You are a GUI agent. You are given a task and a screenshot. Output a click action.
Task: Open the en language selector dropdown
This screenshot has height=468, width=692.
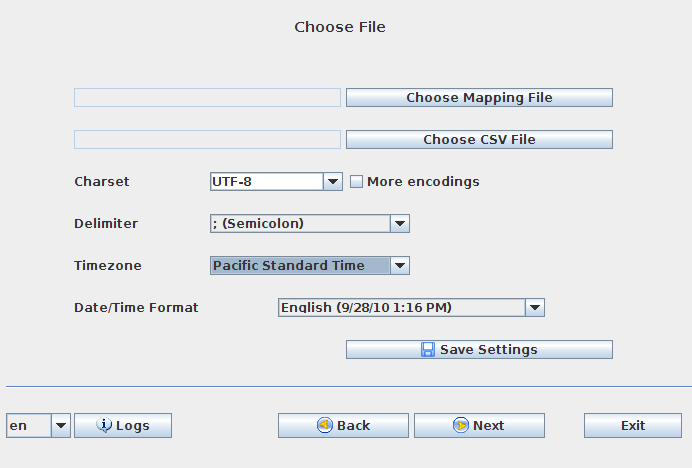[x=60, y=425]
